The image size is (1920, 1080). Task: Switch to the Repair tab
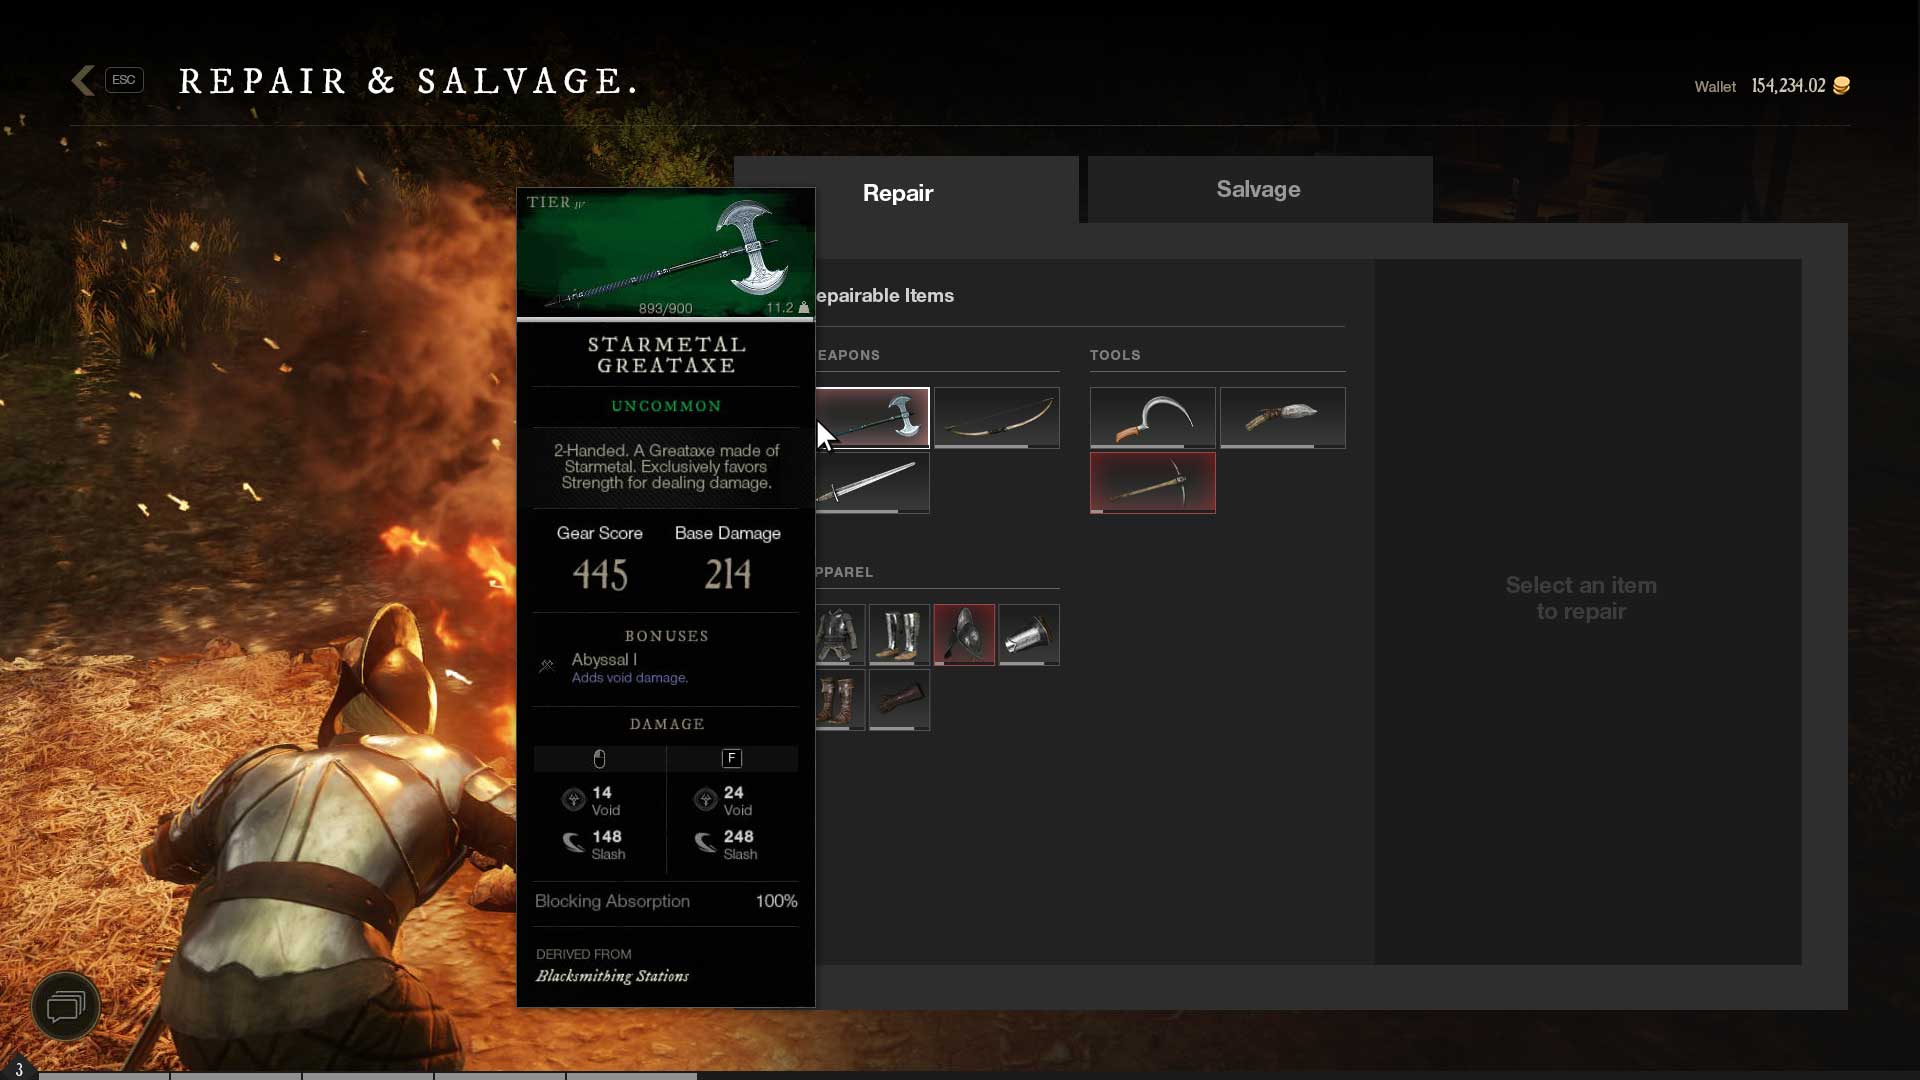coord(897,192)
